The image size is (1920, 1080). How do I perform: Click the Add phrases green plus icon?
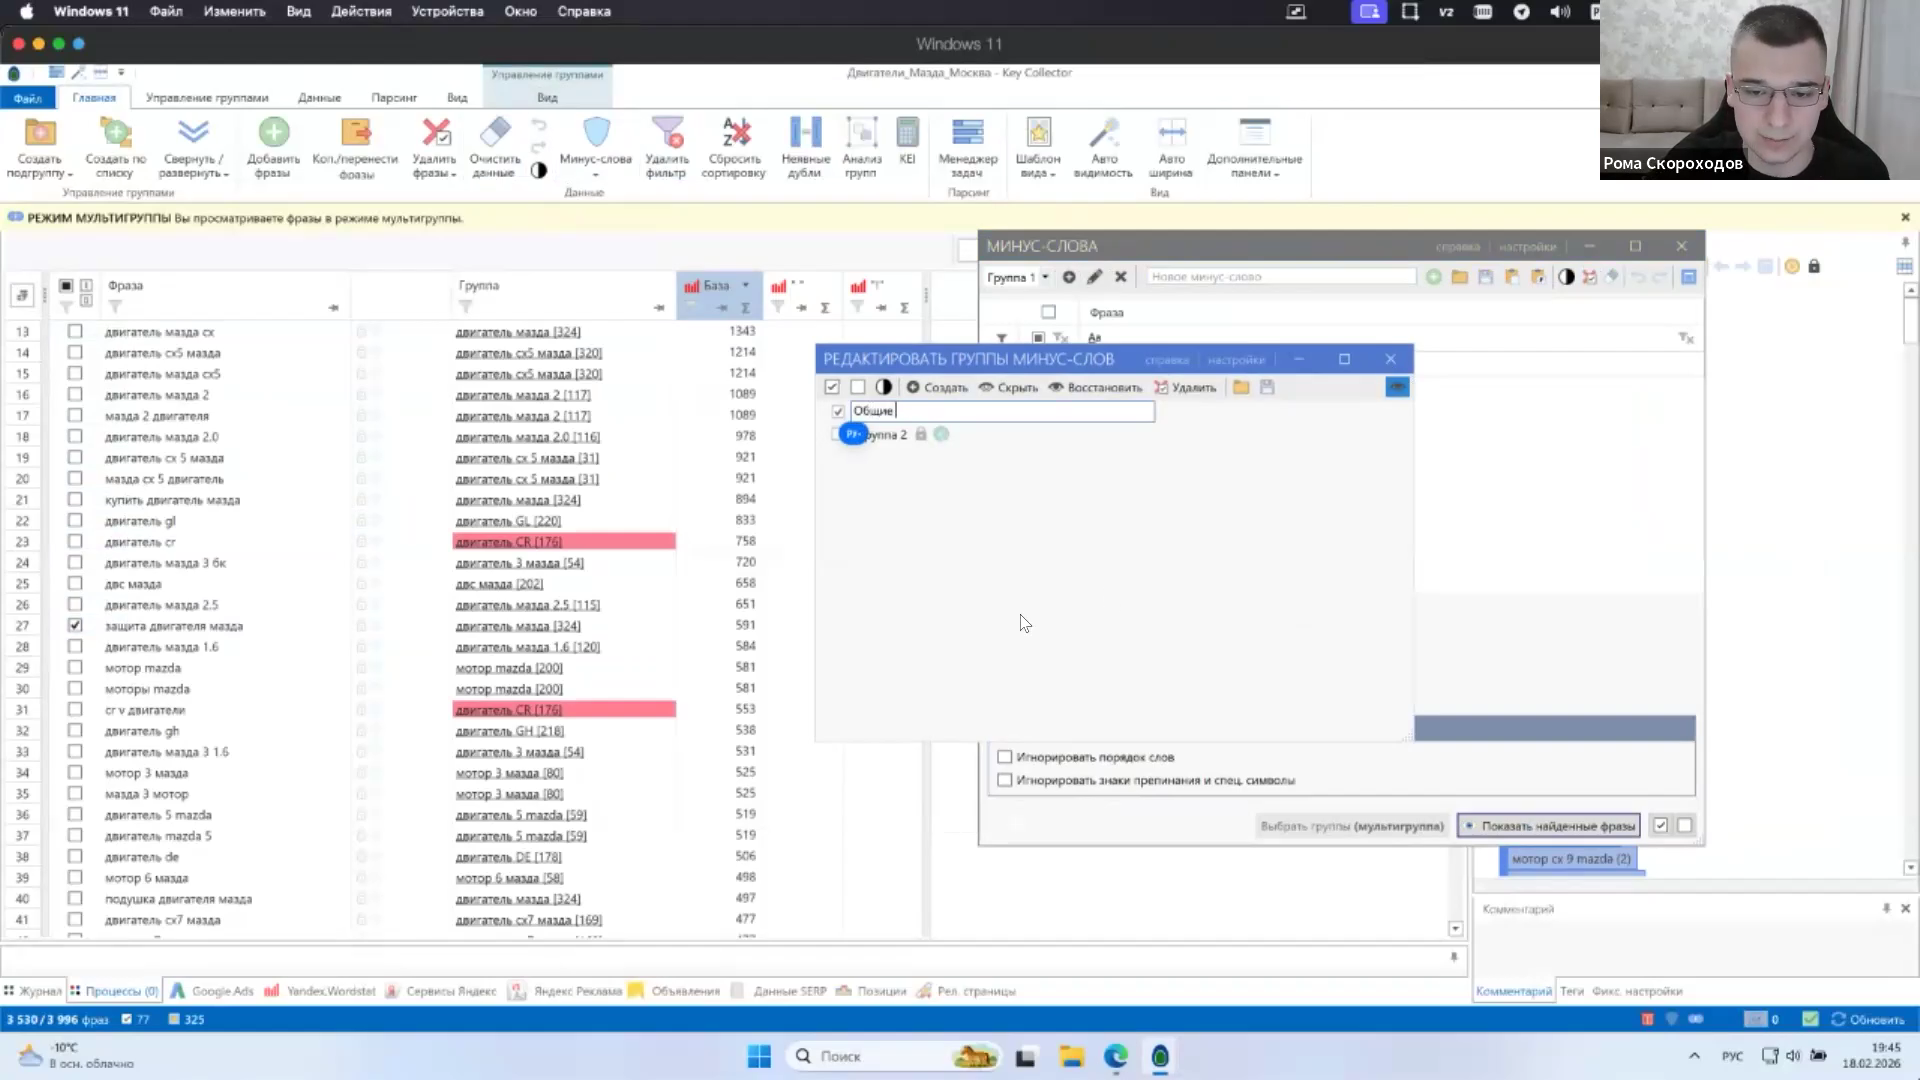[273, 132]
